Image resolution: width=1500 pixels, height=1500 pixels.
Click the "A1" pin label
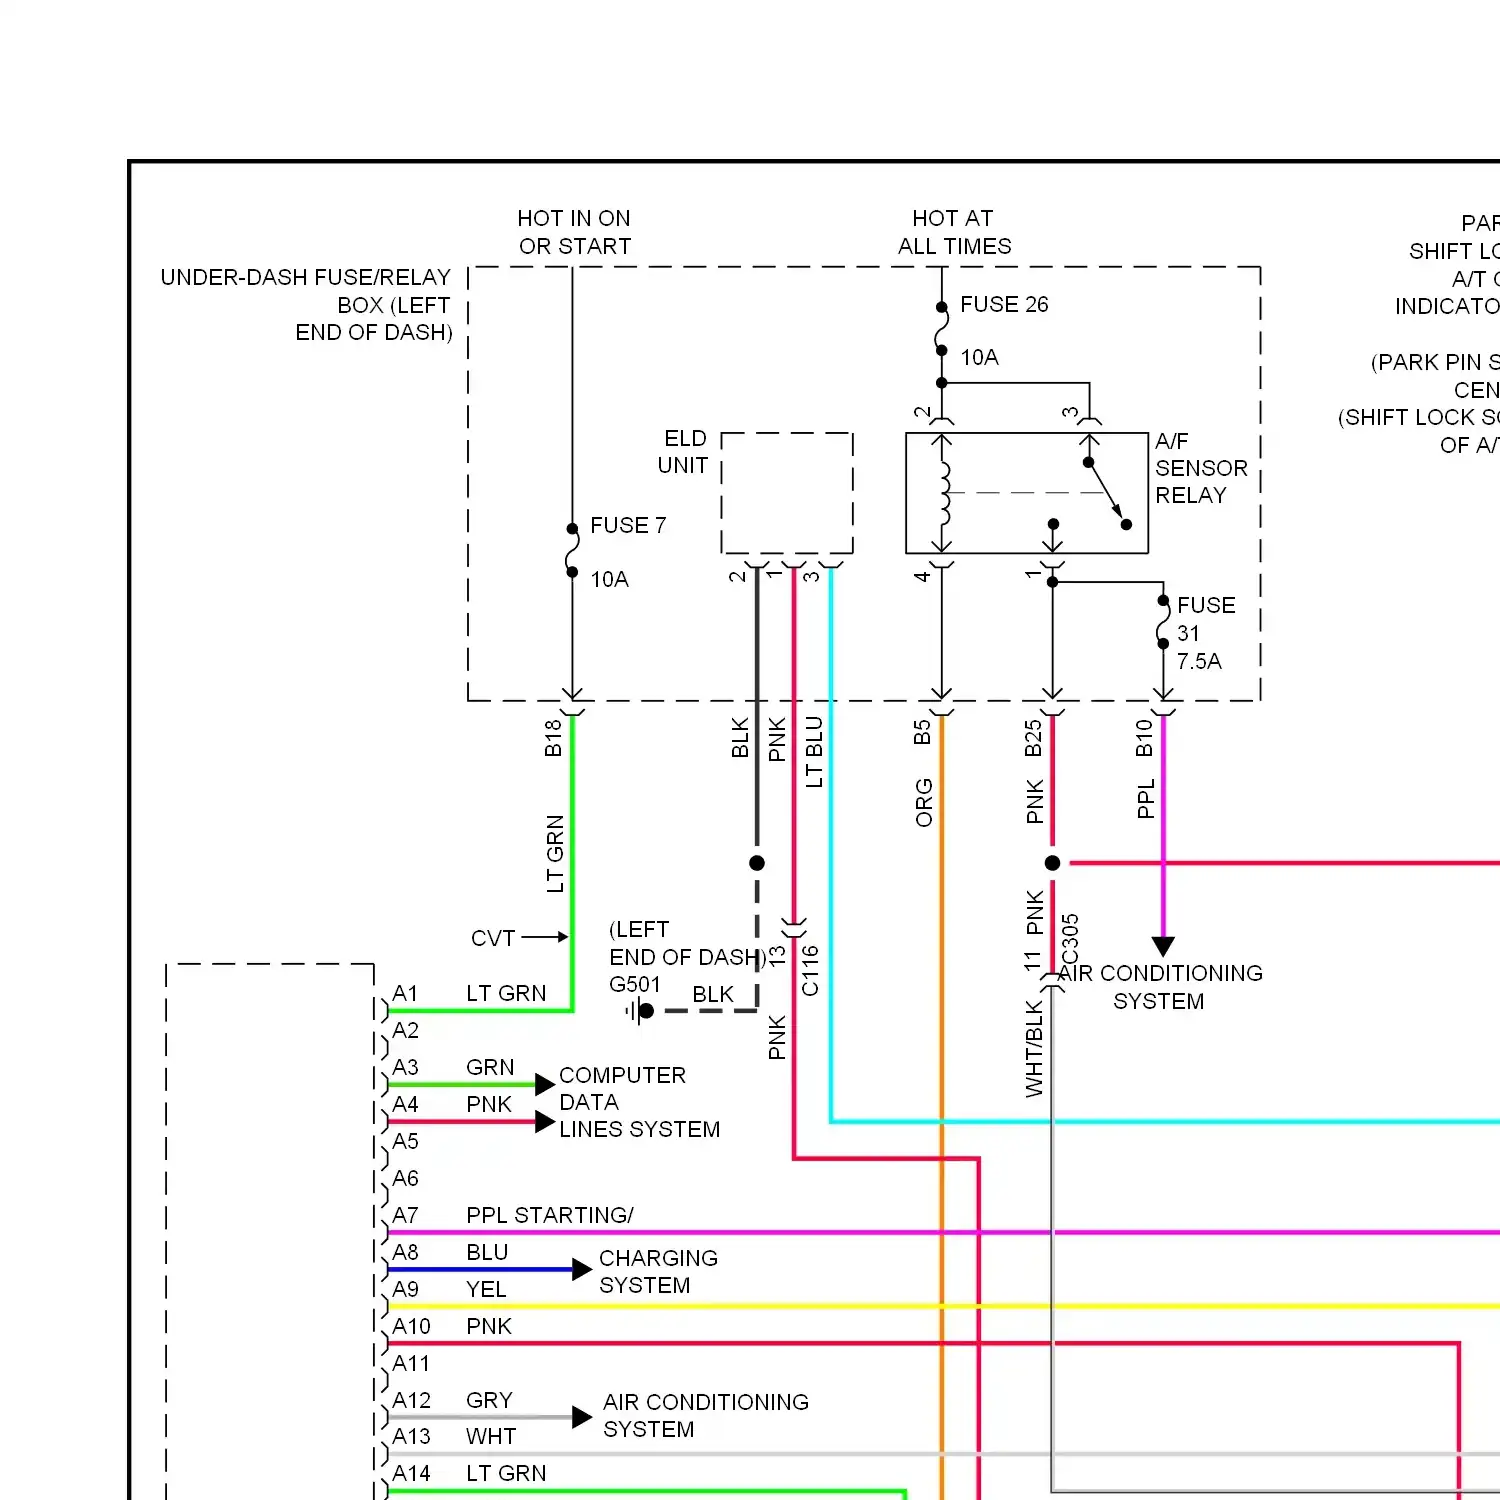[405, 993]
